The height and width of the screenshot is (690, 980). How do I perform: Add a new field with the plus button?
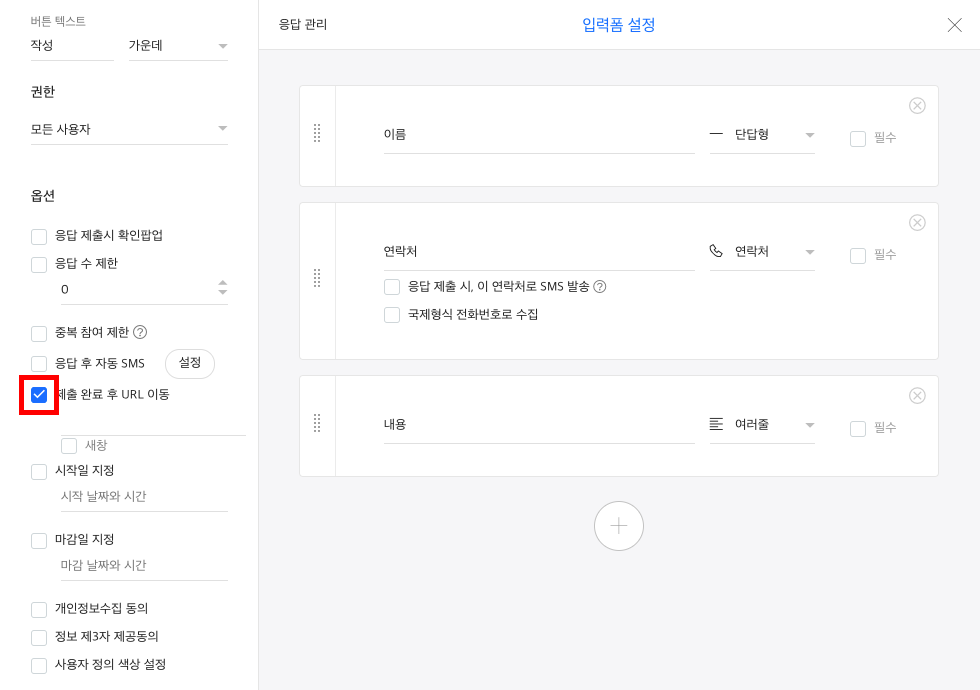pyautogui.click(x=619, y=526)
